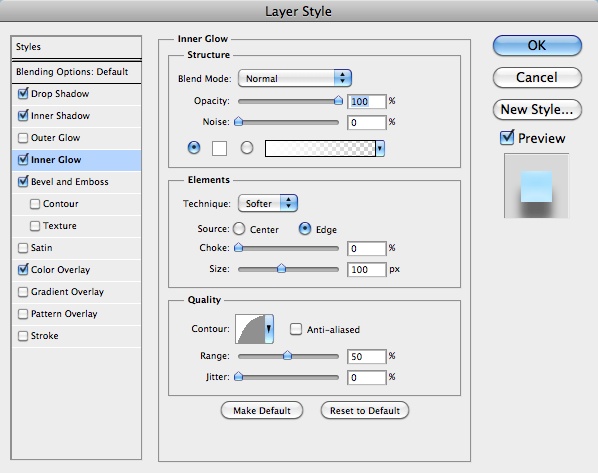Click the Opacity value input field

coord(367,101)
